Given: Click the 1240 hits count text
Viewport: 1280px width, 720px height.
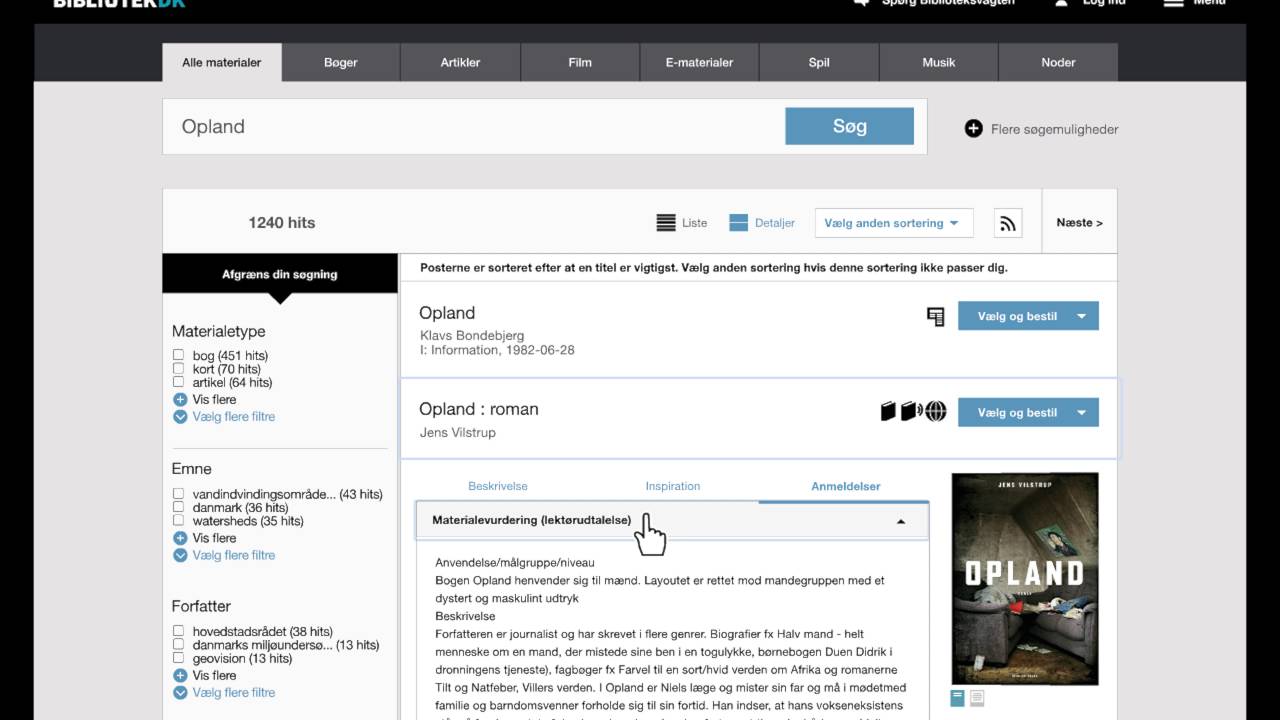Looking at the screenshot, I should 282,223.
